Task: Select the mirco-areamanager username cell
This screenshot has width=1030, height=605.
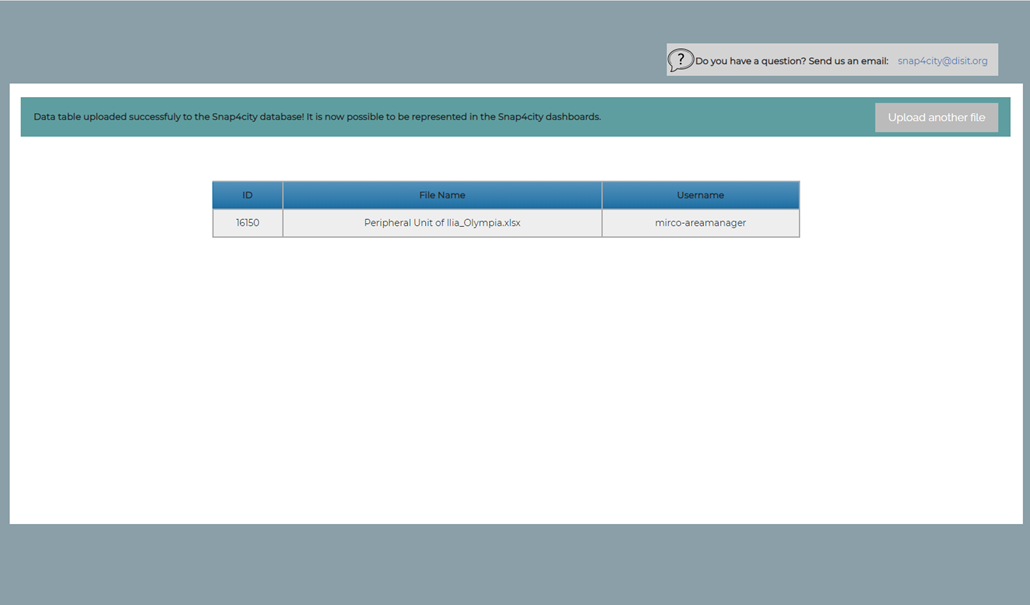Action: click(x=700, y=223)
